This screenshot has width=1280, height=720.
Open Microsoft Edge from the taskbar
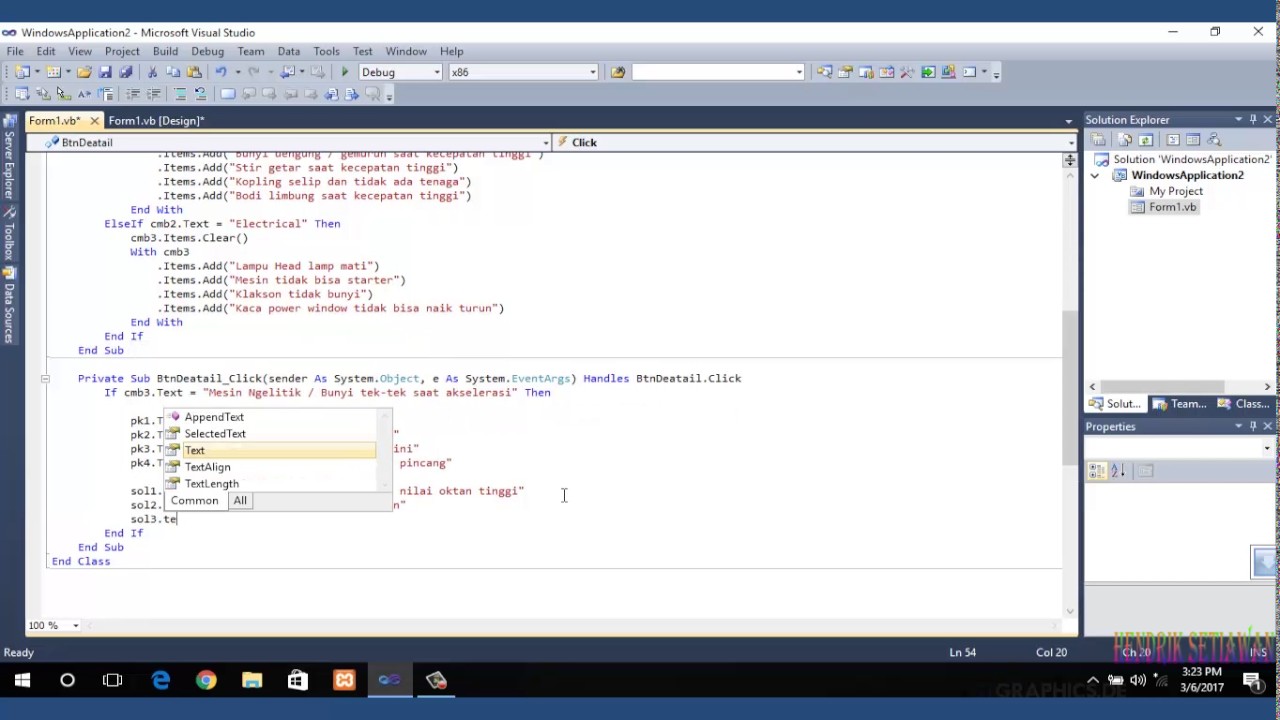pos(161,681)
